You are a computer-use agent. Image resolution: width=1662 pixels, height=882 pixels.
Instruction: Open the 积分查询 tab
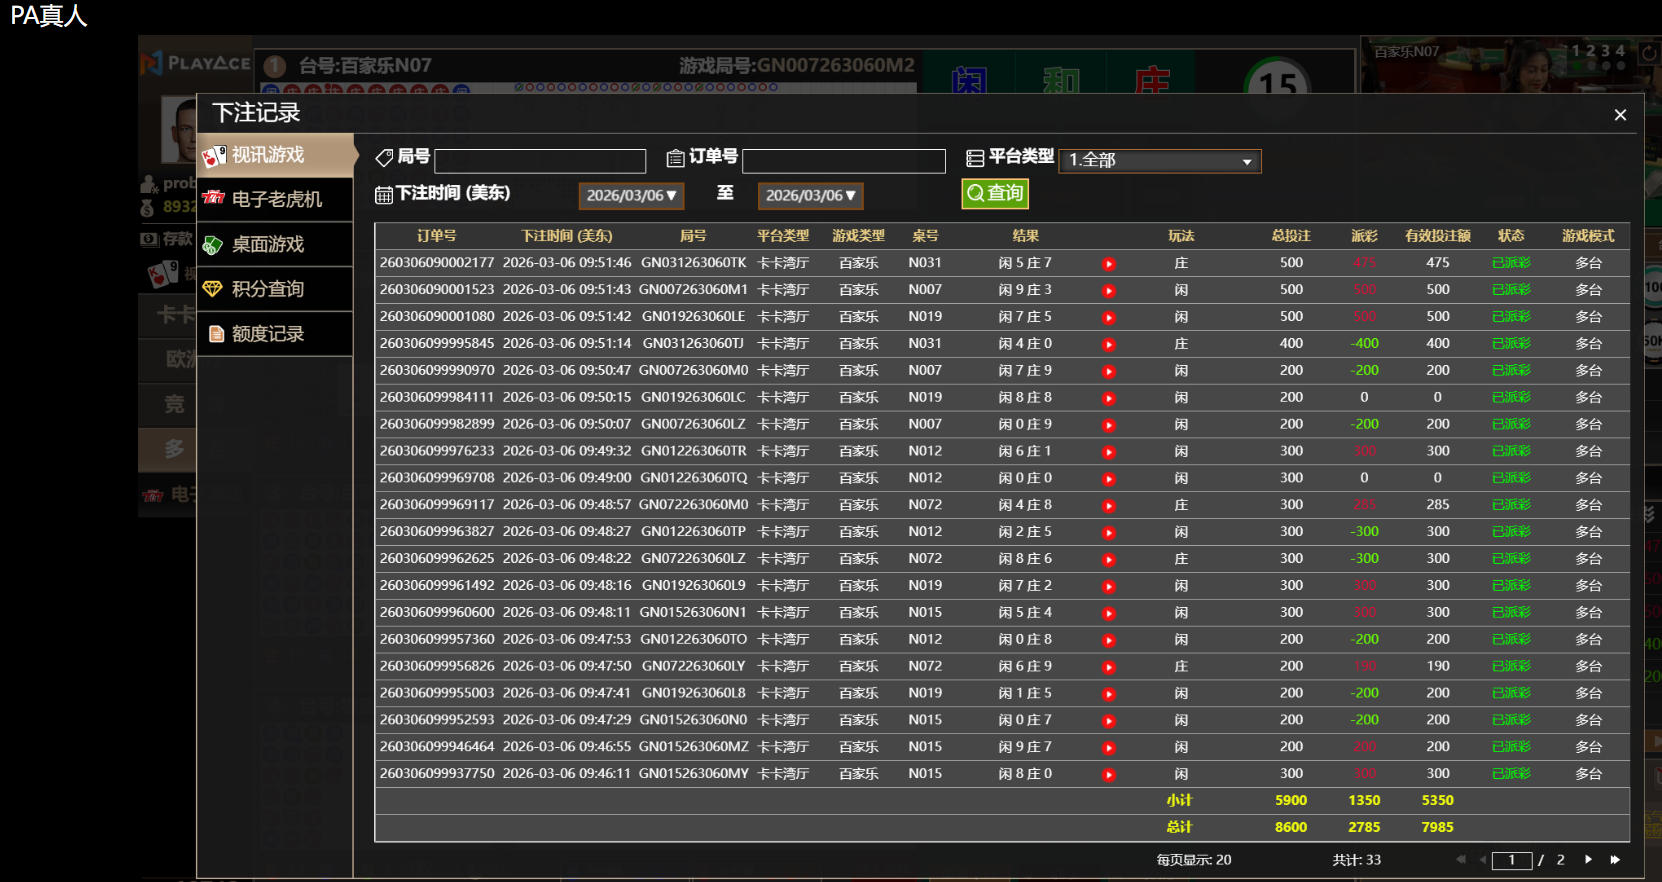[275, 289]
